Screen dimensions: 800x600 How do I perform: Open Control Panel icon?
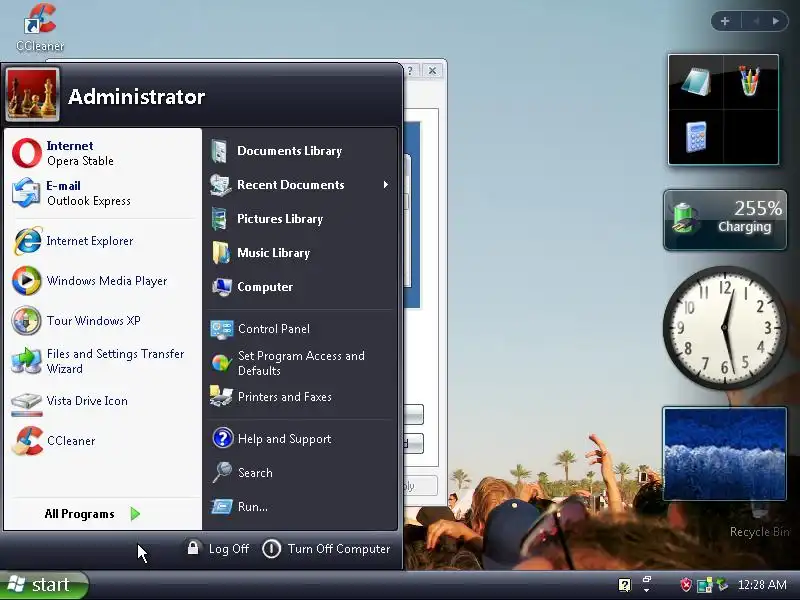[x=222, y=329]
